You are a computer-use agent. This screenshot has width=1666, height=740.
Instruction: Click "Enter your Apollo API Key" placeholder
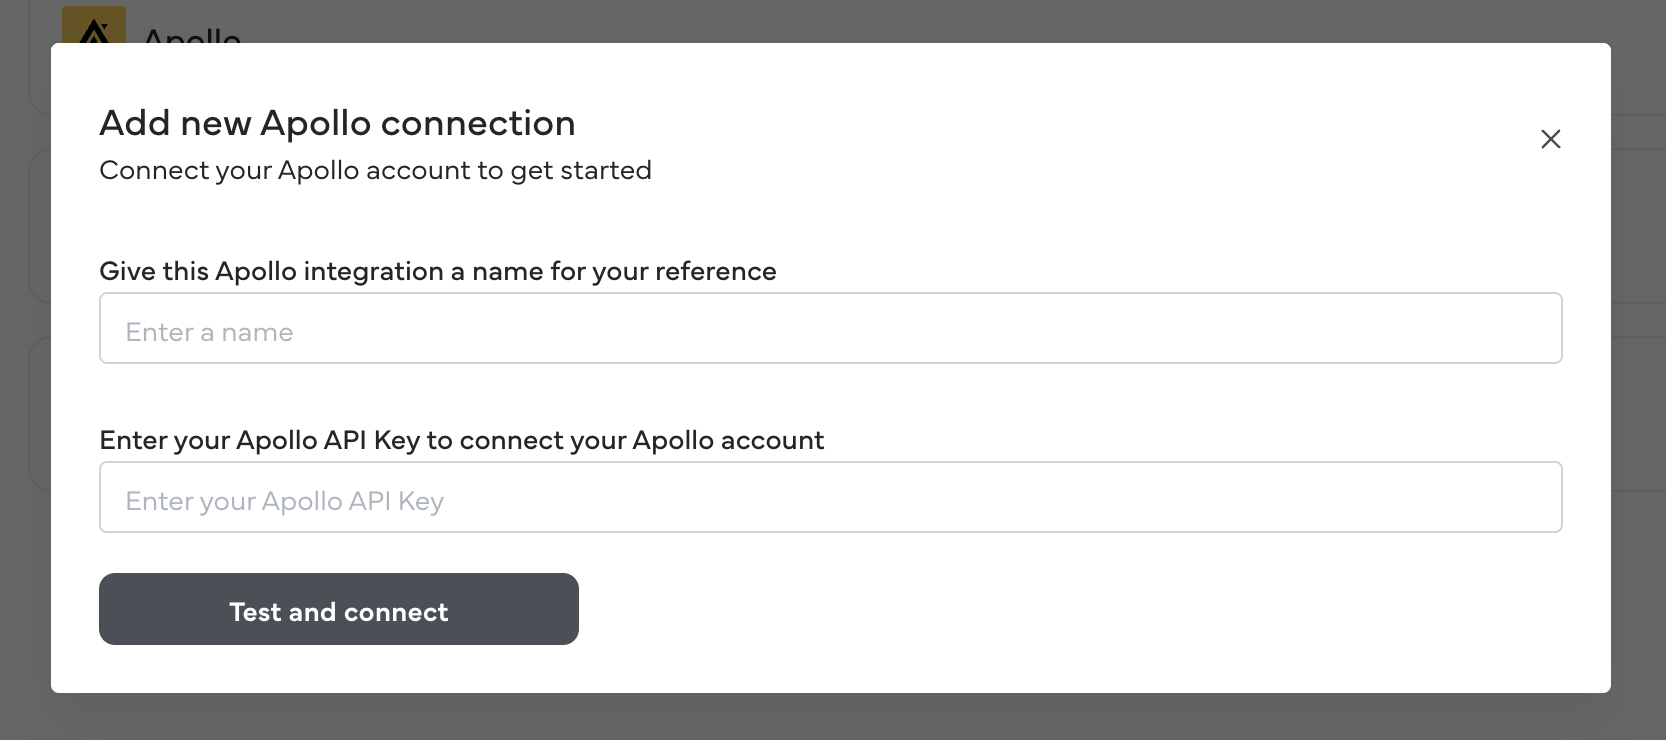(x=284, y=501)
